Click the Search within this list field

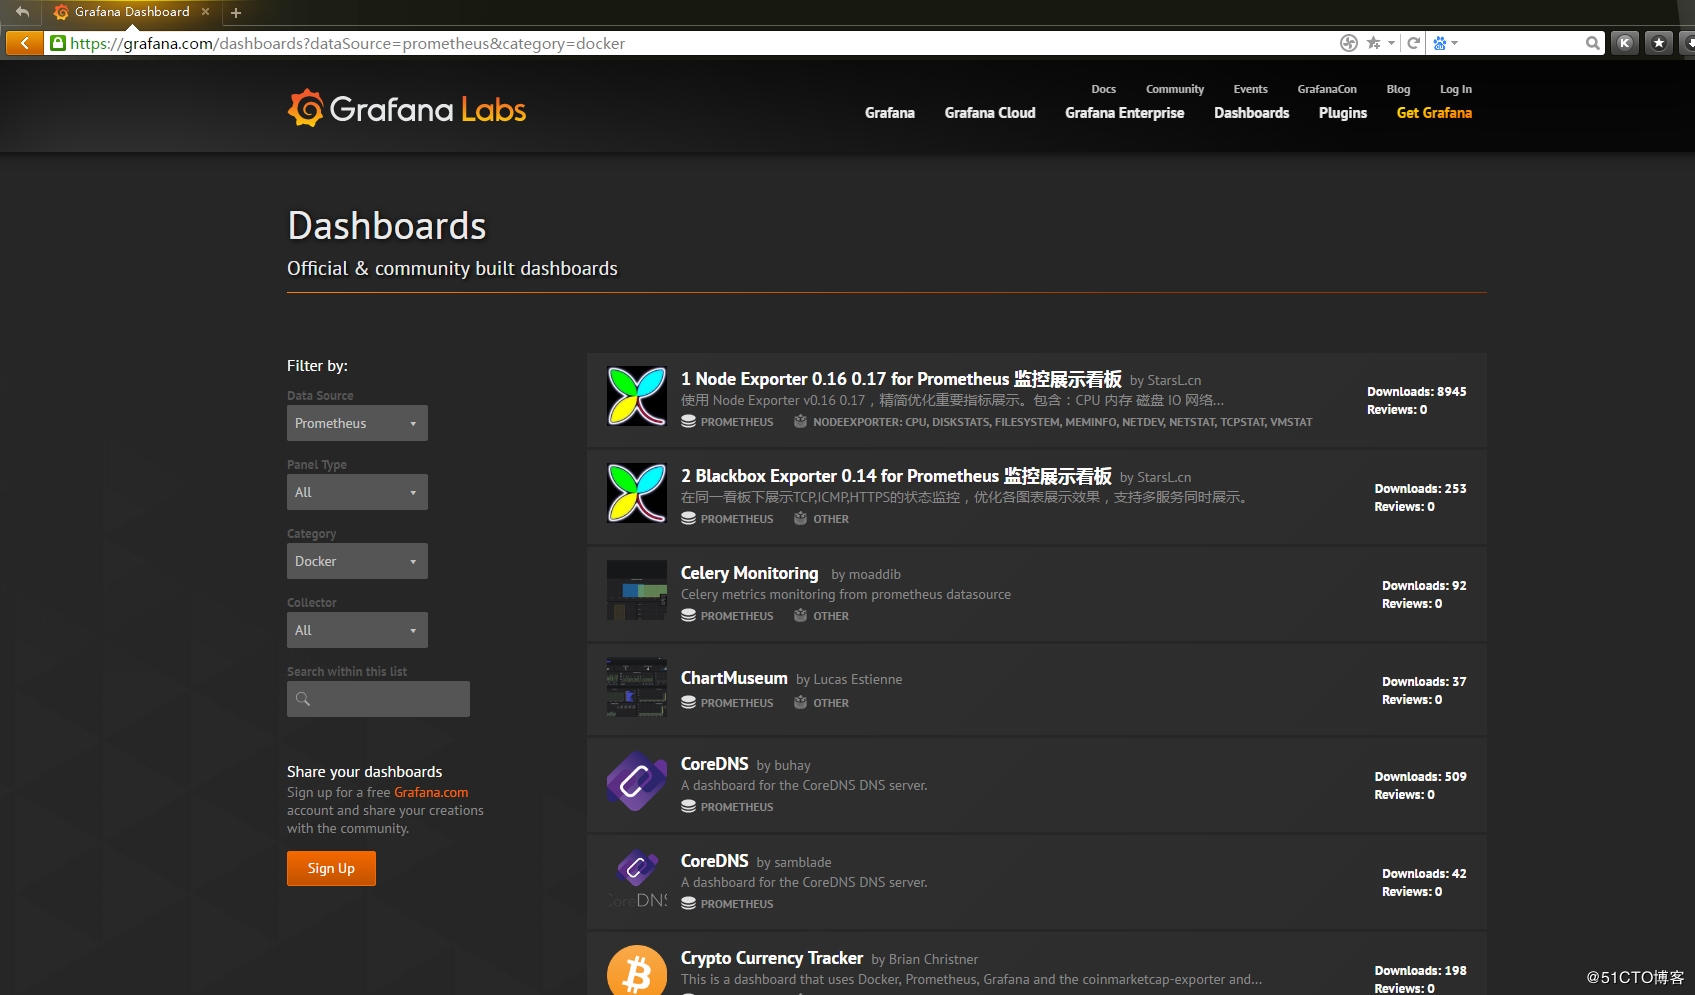coord(378,698)
